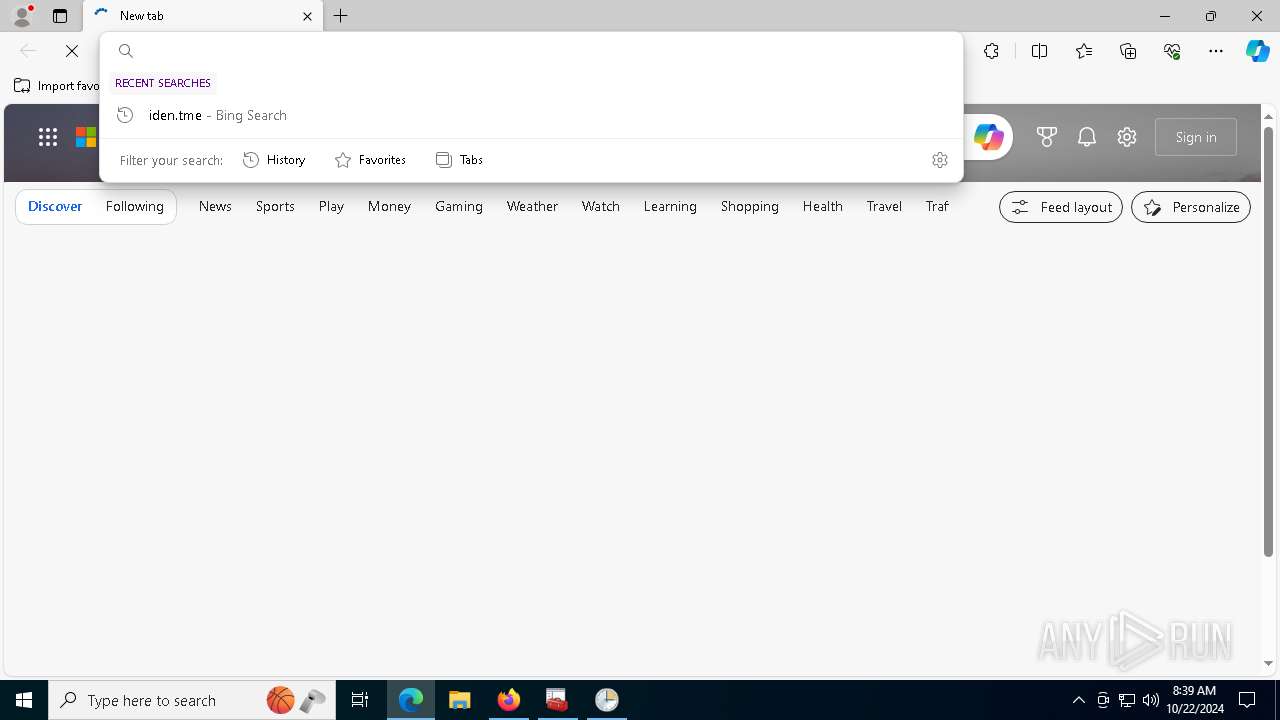Click Import favorites in bookmarks bar

pos(57,86)
